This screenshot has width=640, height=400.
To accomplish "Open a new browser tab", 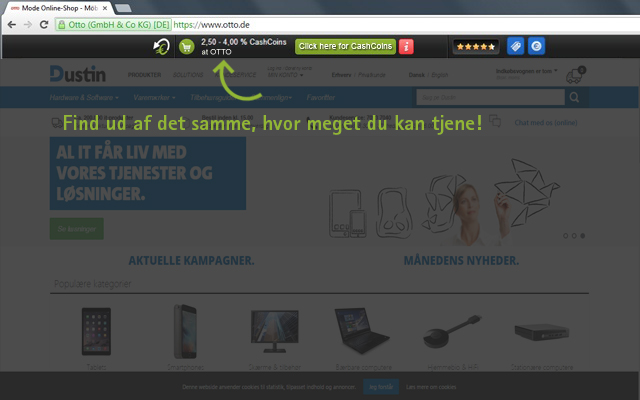I will [123, 8].
